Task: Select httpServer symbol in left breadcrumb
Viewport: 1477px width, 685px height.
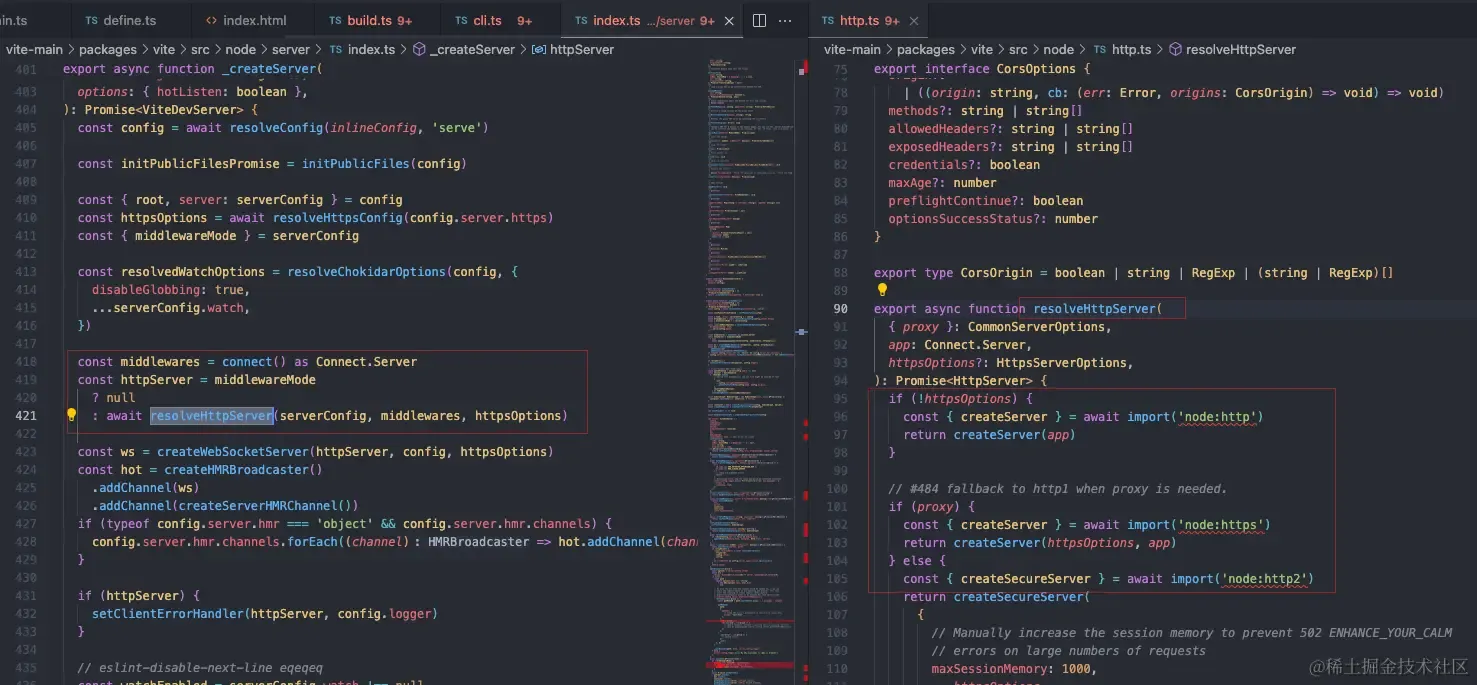Action: 573,49
